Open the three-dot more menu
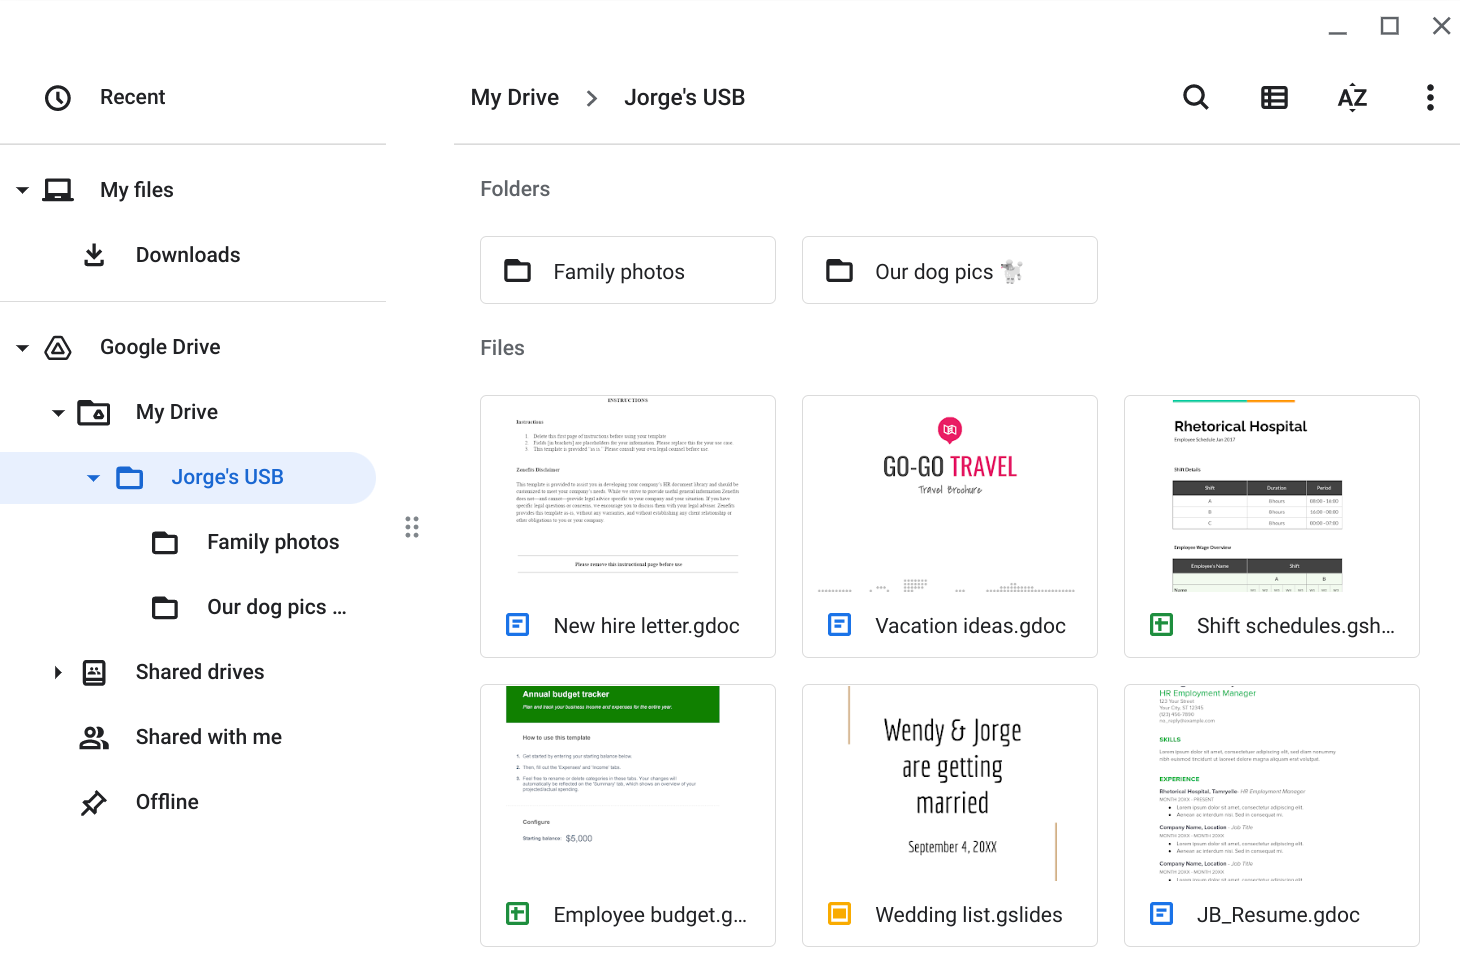The height and width of the screenshot is (965, 1460). coord(1430,97)
